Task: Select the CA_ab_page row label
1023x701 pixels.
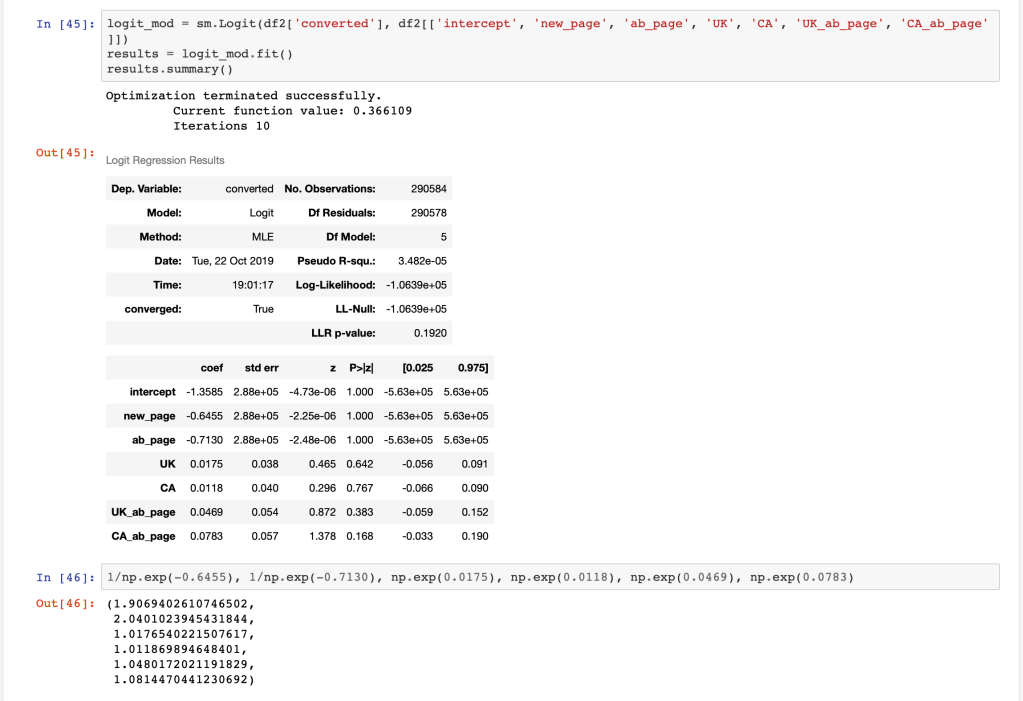Action: pyautogui.click(x=142, y=536)
